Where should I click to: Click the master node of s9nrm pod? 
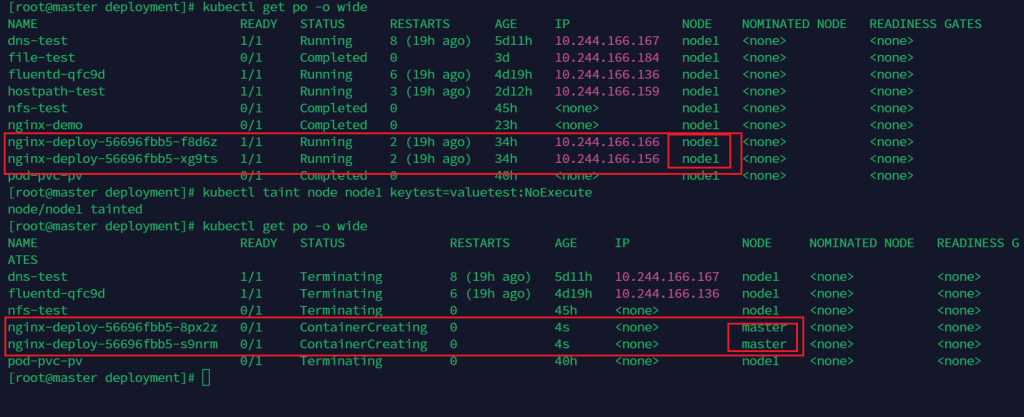(x=763, y=344)
